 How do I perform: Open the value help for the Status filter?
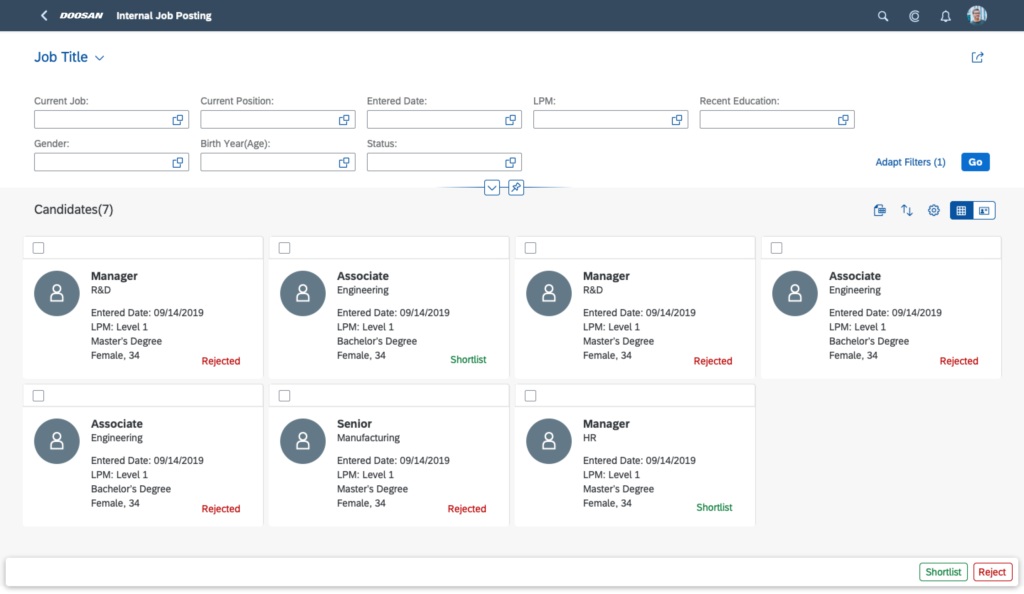coord(511,161)
